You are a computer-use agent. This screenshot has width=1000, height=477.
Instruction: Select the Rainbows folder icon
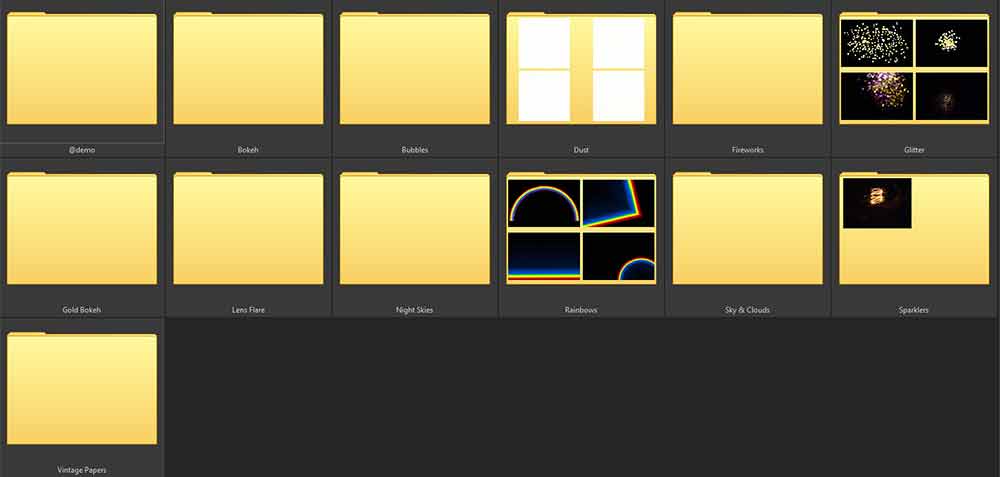pyautogui.click(x=581, y=228)
